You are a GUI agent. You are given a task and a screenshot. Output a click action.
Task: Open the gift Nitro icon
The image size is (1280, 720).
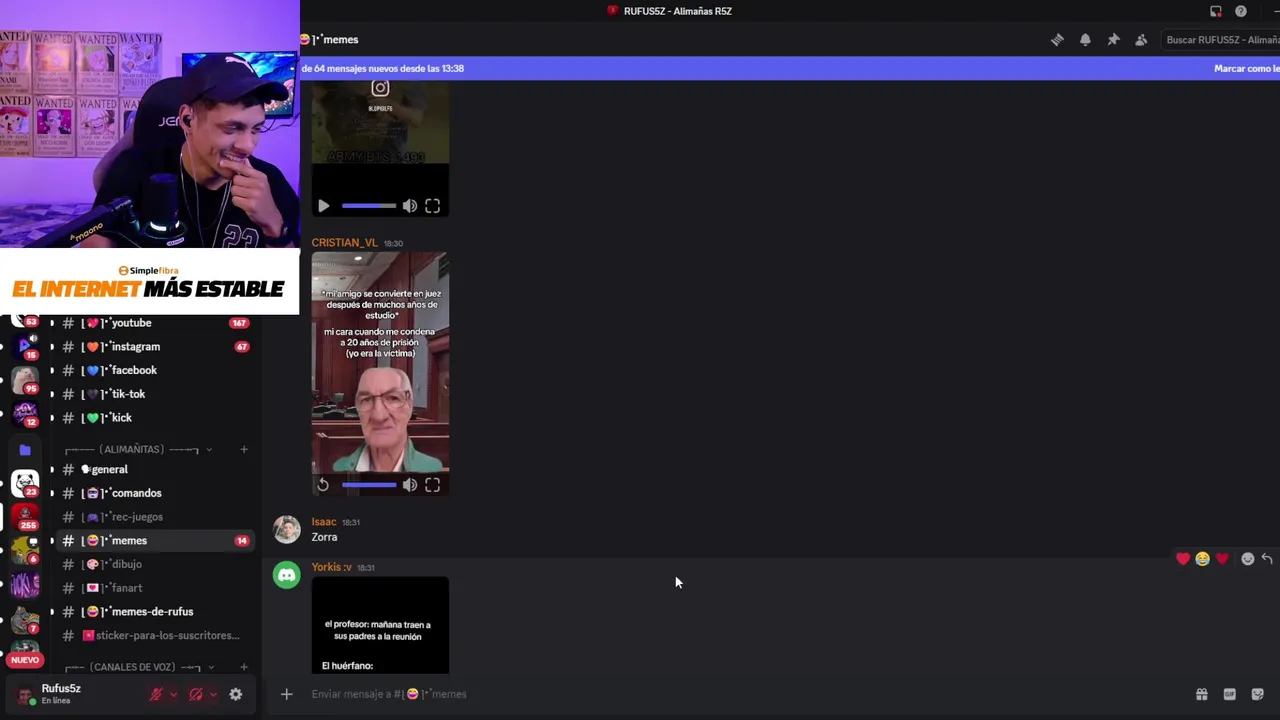tap(1201, 694)
